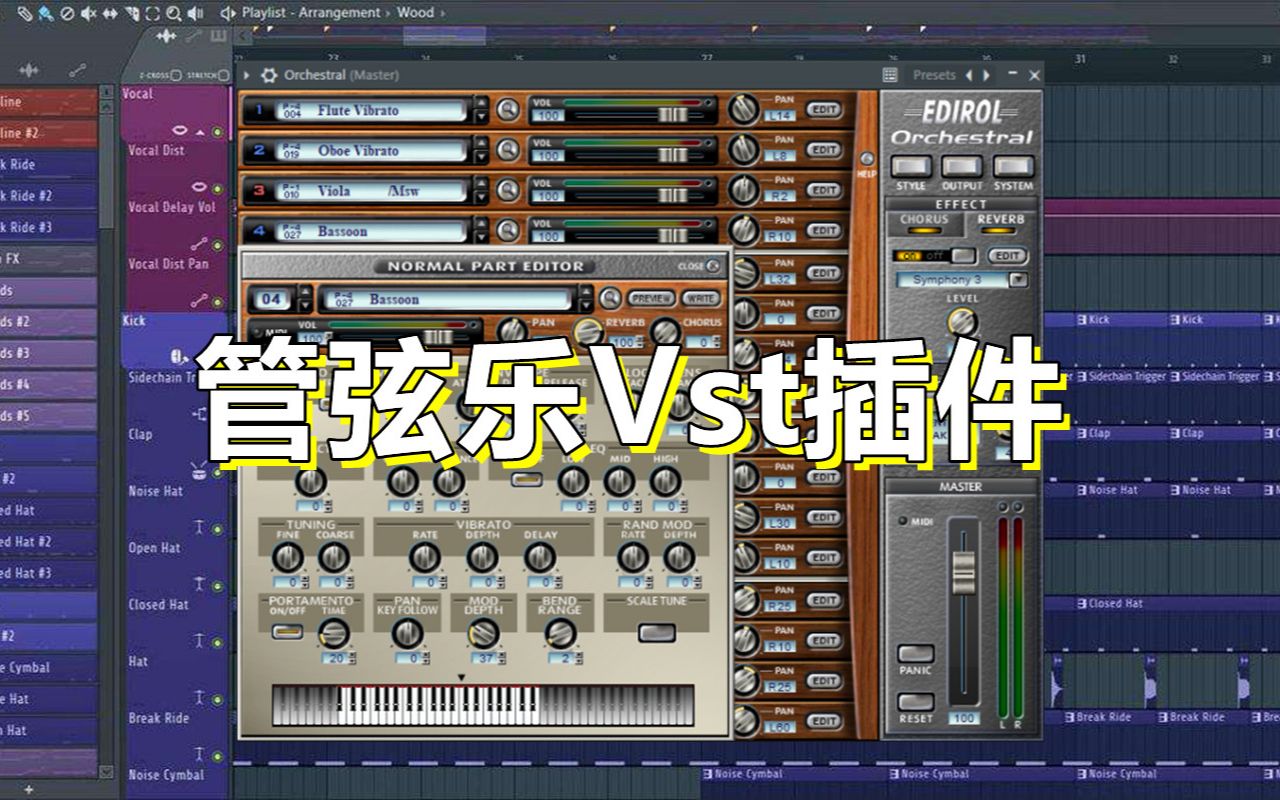The image size is (1280, 800).
Task: Select previous preset arrow beside Presets
Action: [969, 75]
